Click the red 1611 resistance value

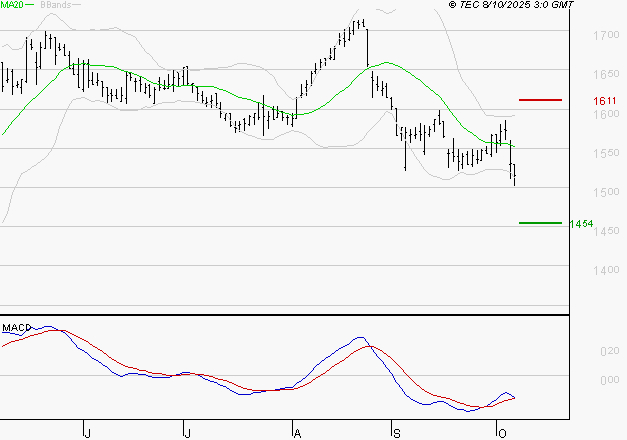coord(605,101)
